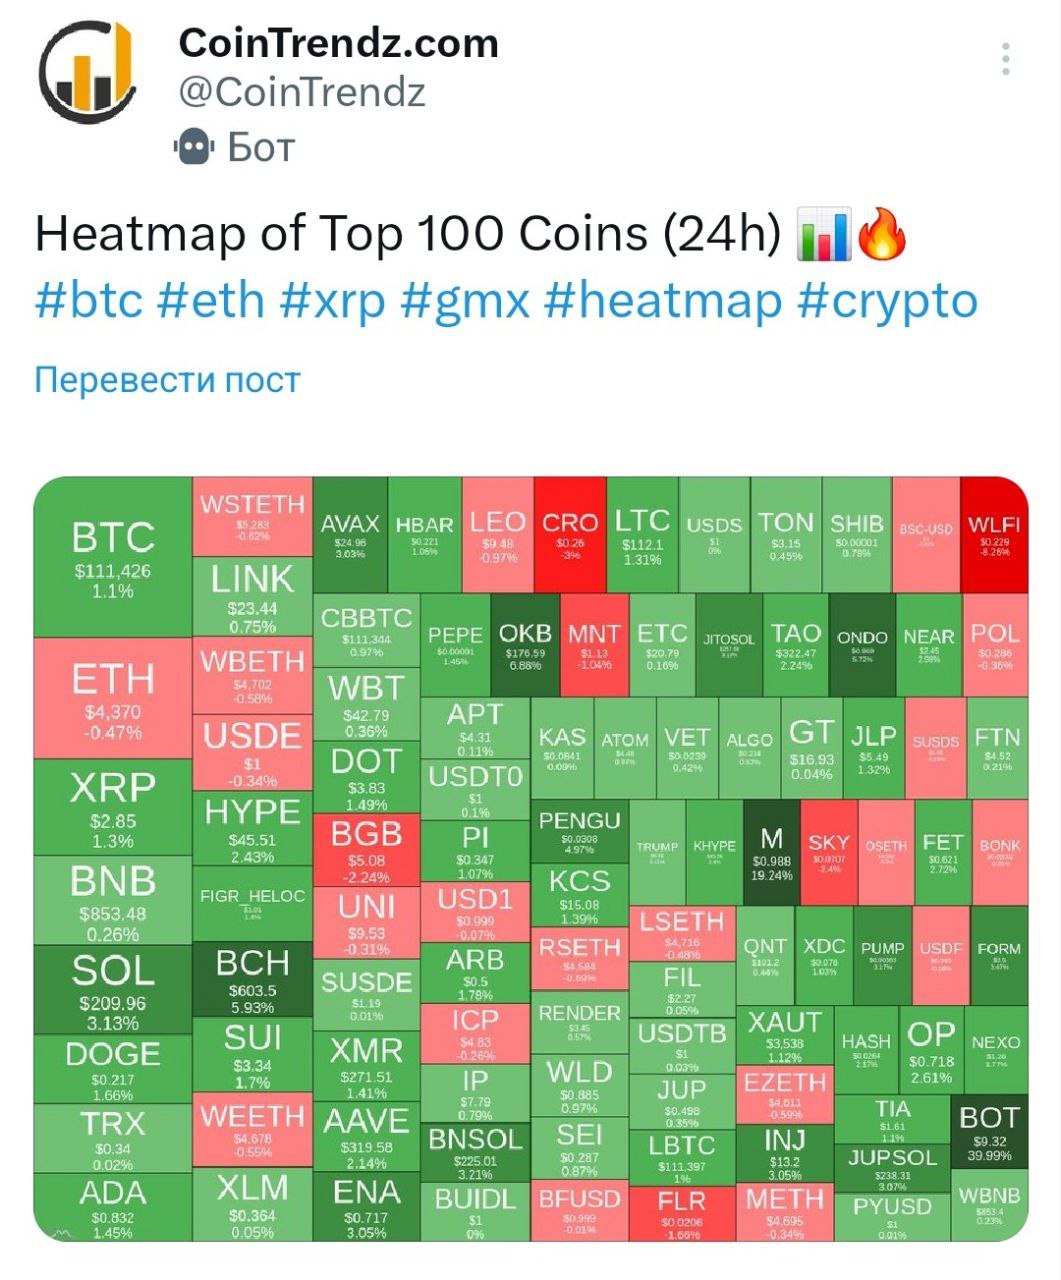Click the Перевести пост translate button
Viewport: 1061px width, 1280px height.
click(x=167, y=380)
